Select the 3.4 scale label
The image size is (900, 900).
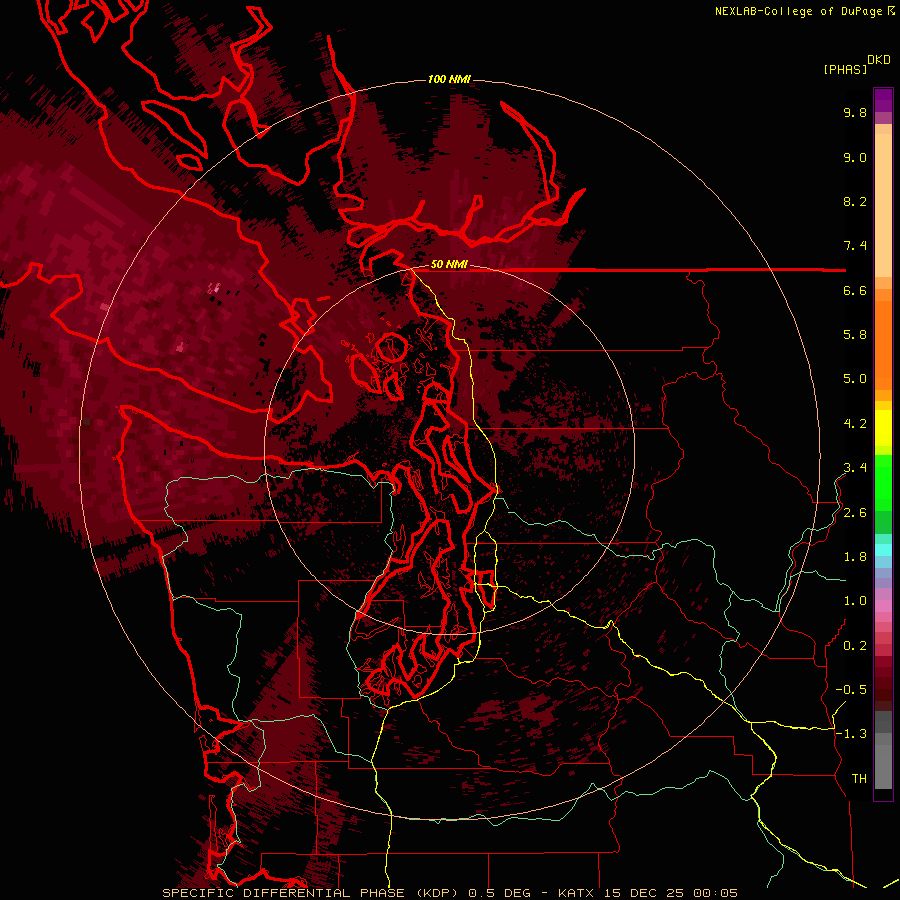tap(855, 468)
